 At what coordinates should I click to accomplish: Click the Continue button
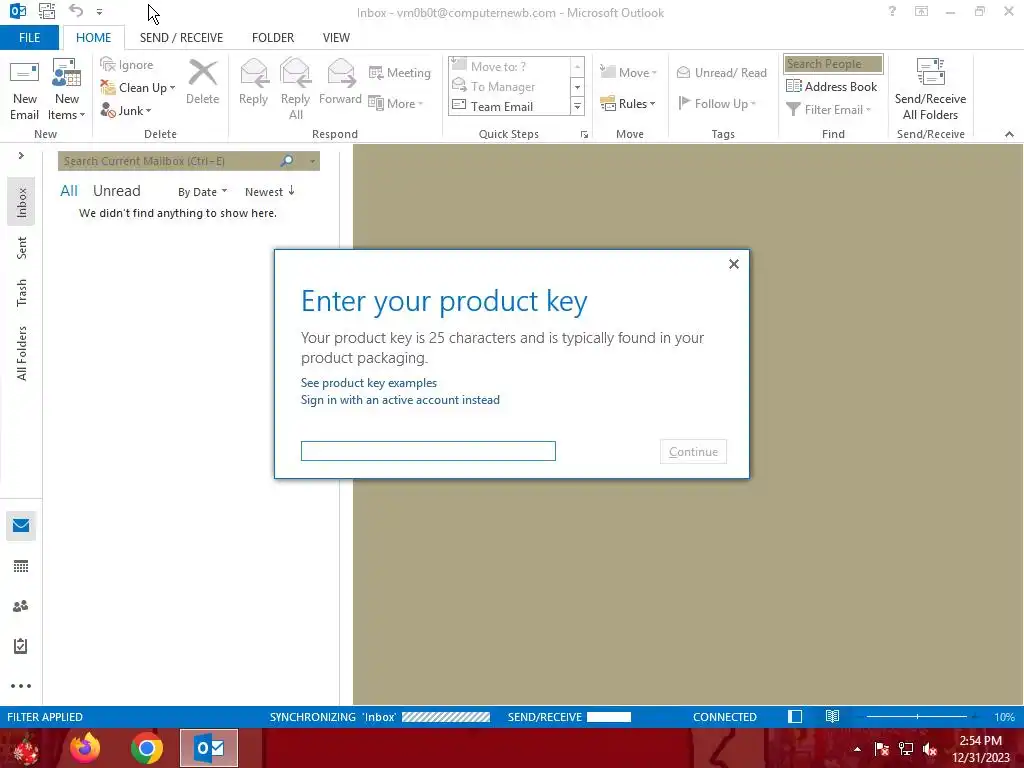click(694, 451)
